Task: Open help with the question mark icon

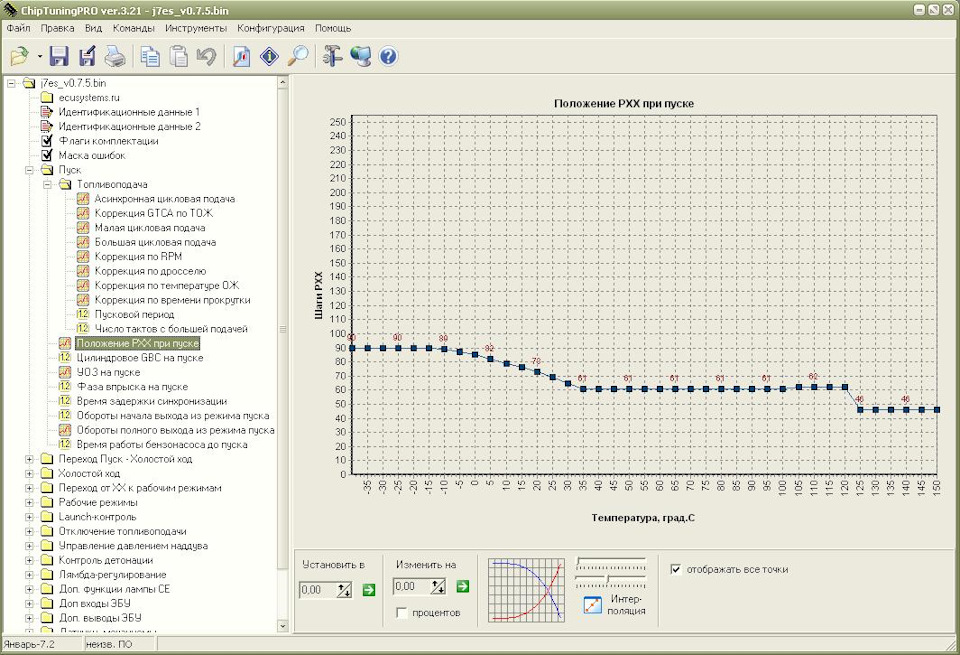Action: 389,56
